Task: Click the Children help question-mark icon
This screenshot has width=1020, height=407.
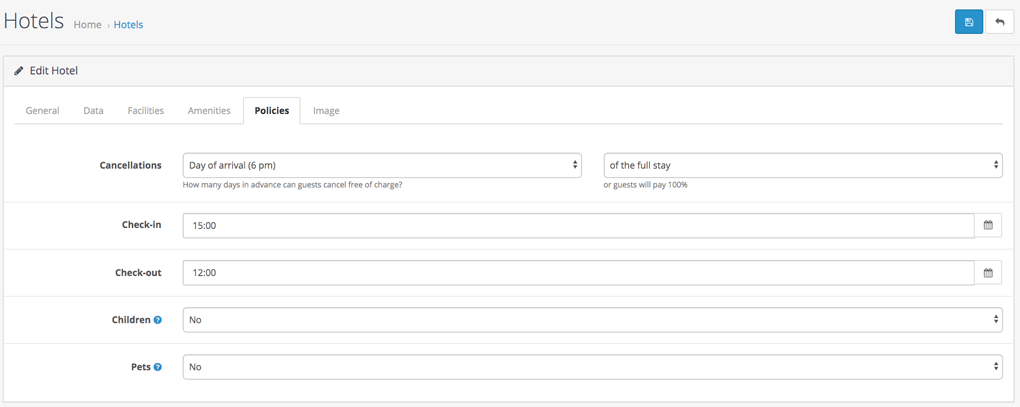Action: coord(157,320)
